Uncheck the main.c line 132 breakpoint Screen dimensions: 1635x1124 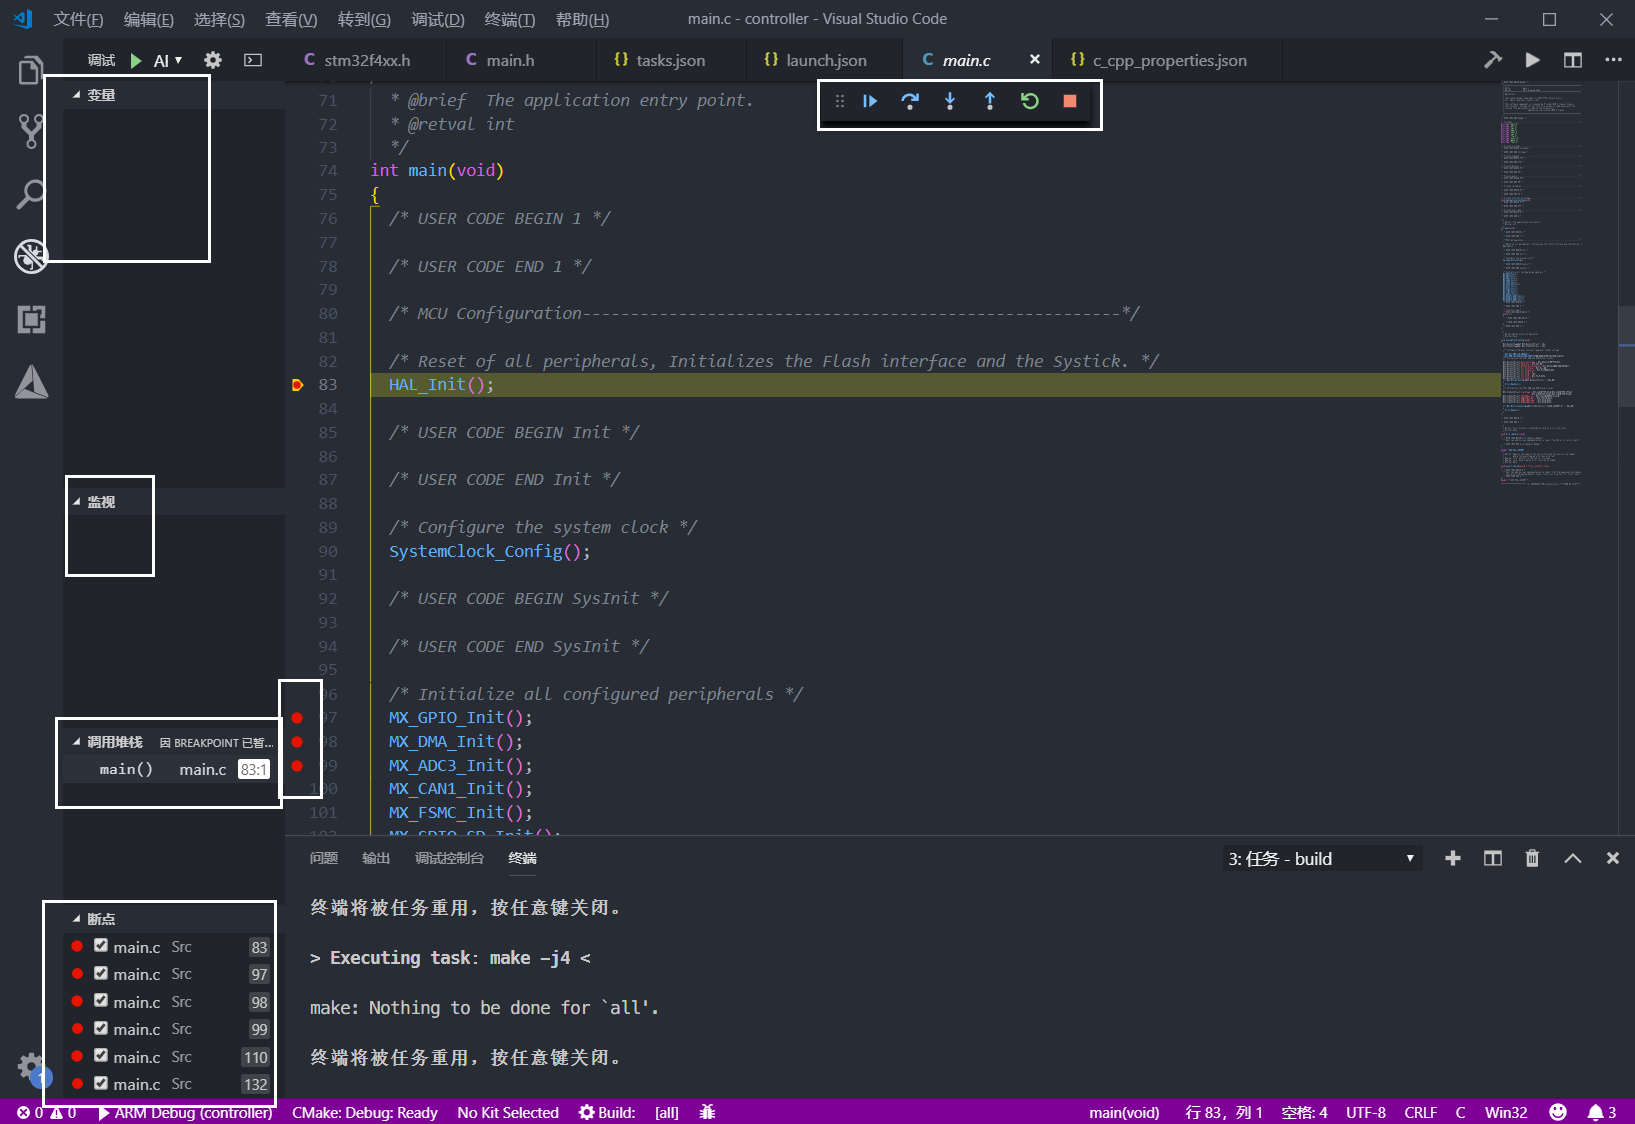pos(100,1083)
